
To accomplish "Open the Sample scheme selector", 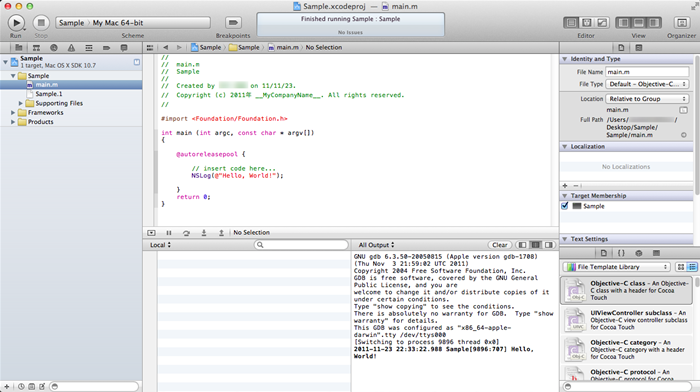I will [71, 23].
